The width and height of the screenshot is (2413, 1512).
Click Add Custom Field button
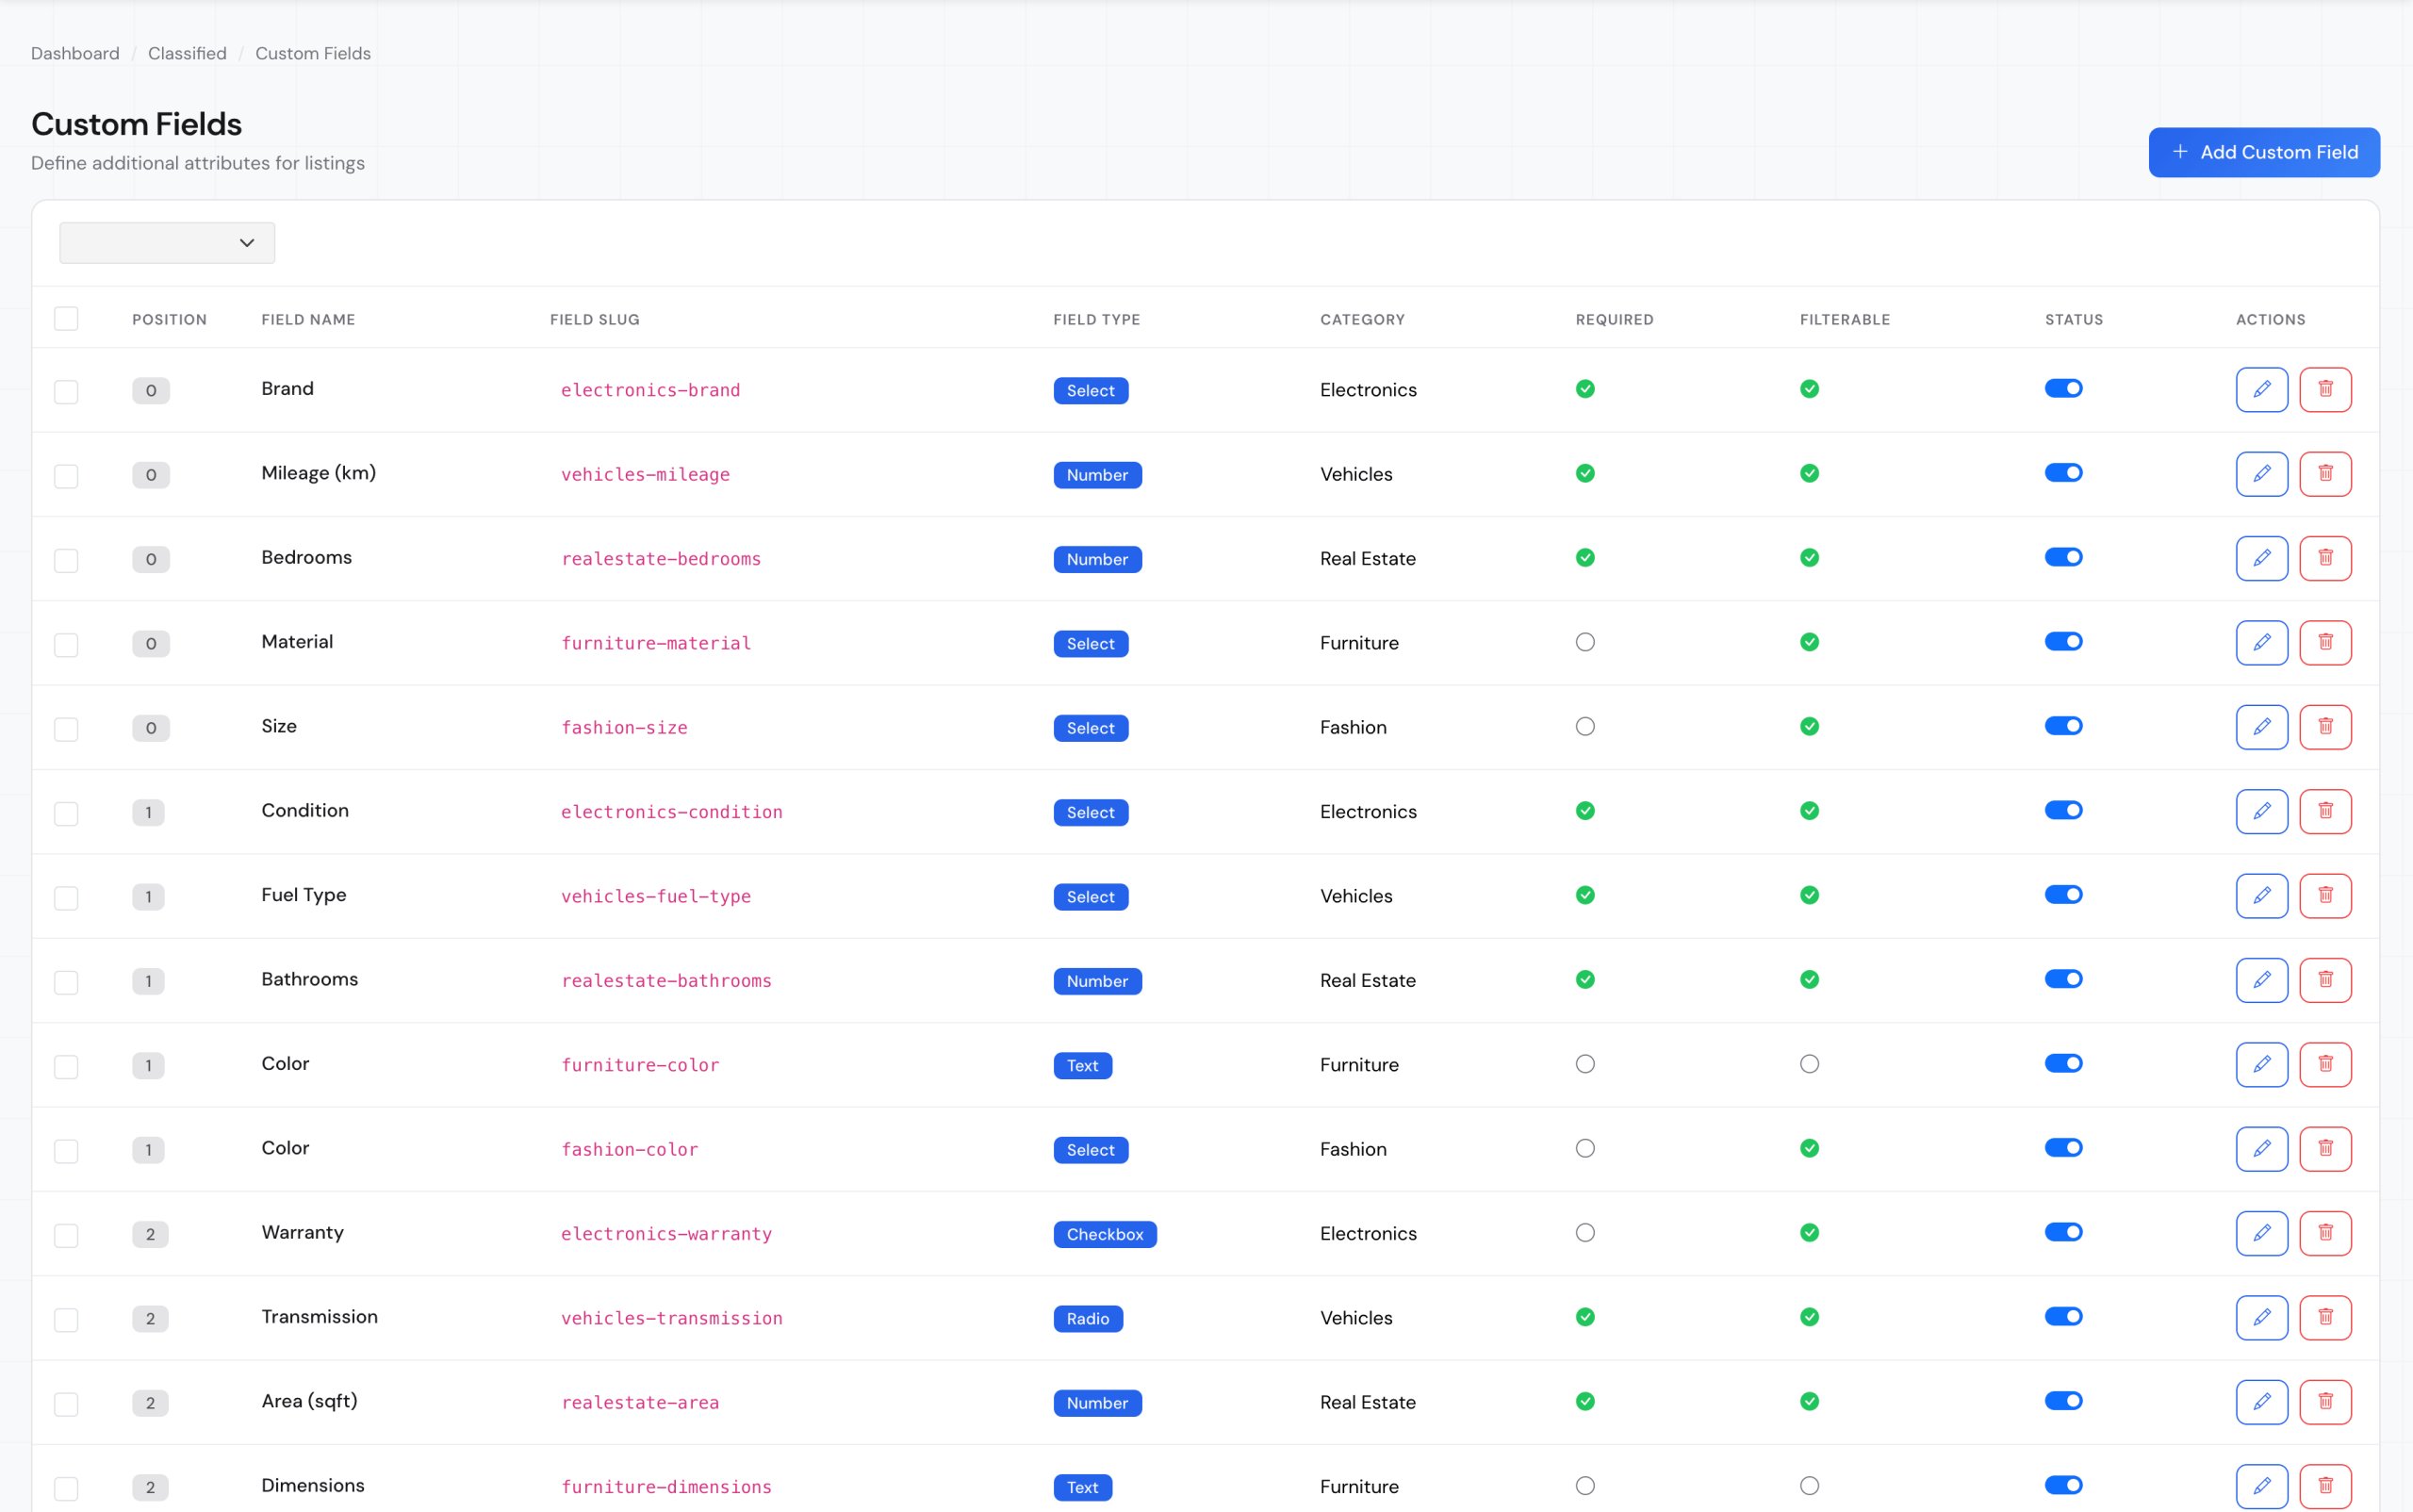[x=2263, y=152]
